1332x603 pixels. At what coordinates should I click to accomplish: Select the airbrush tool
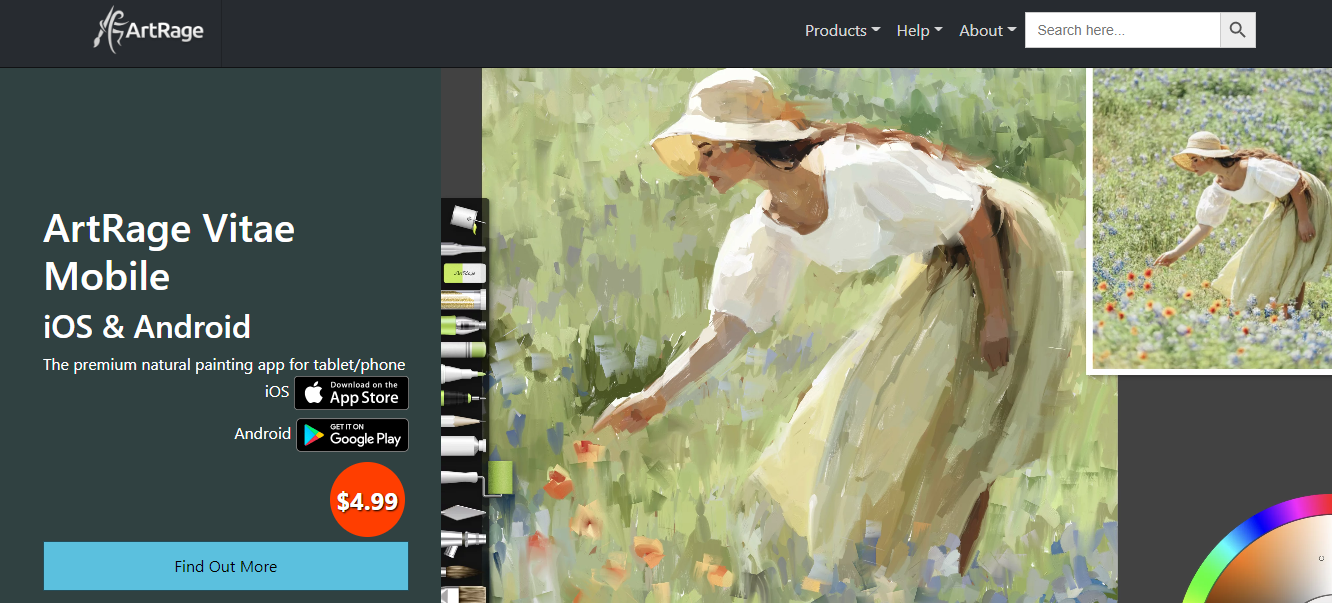[x=464, y=541]
